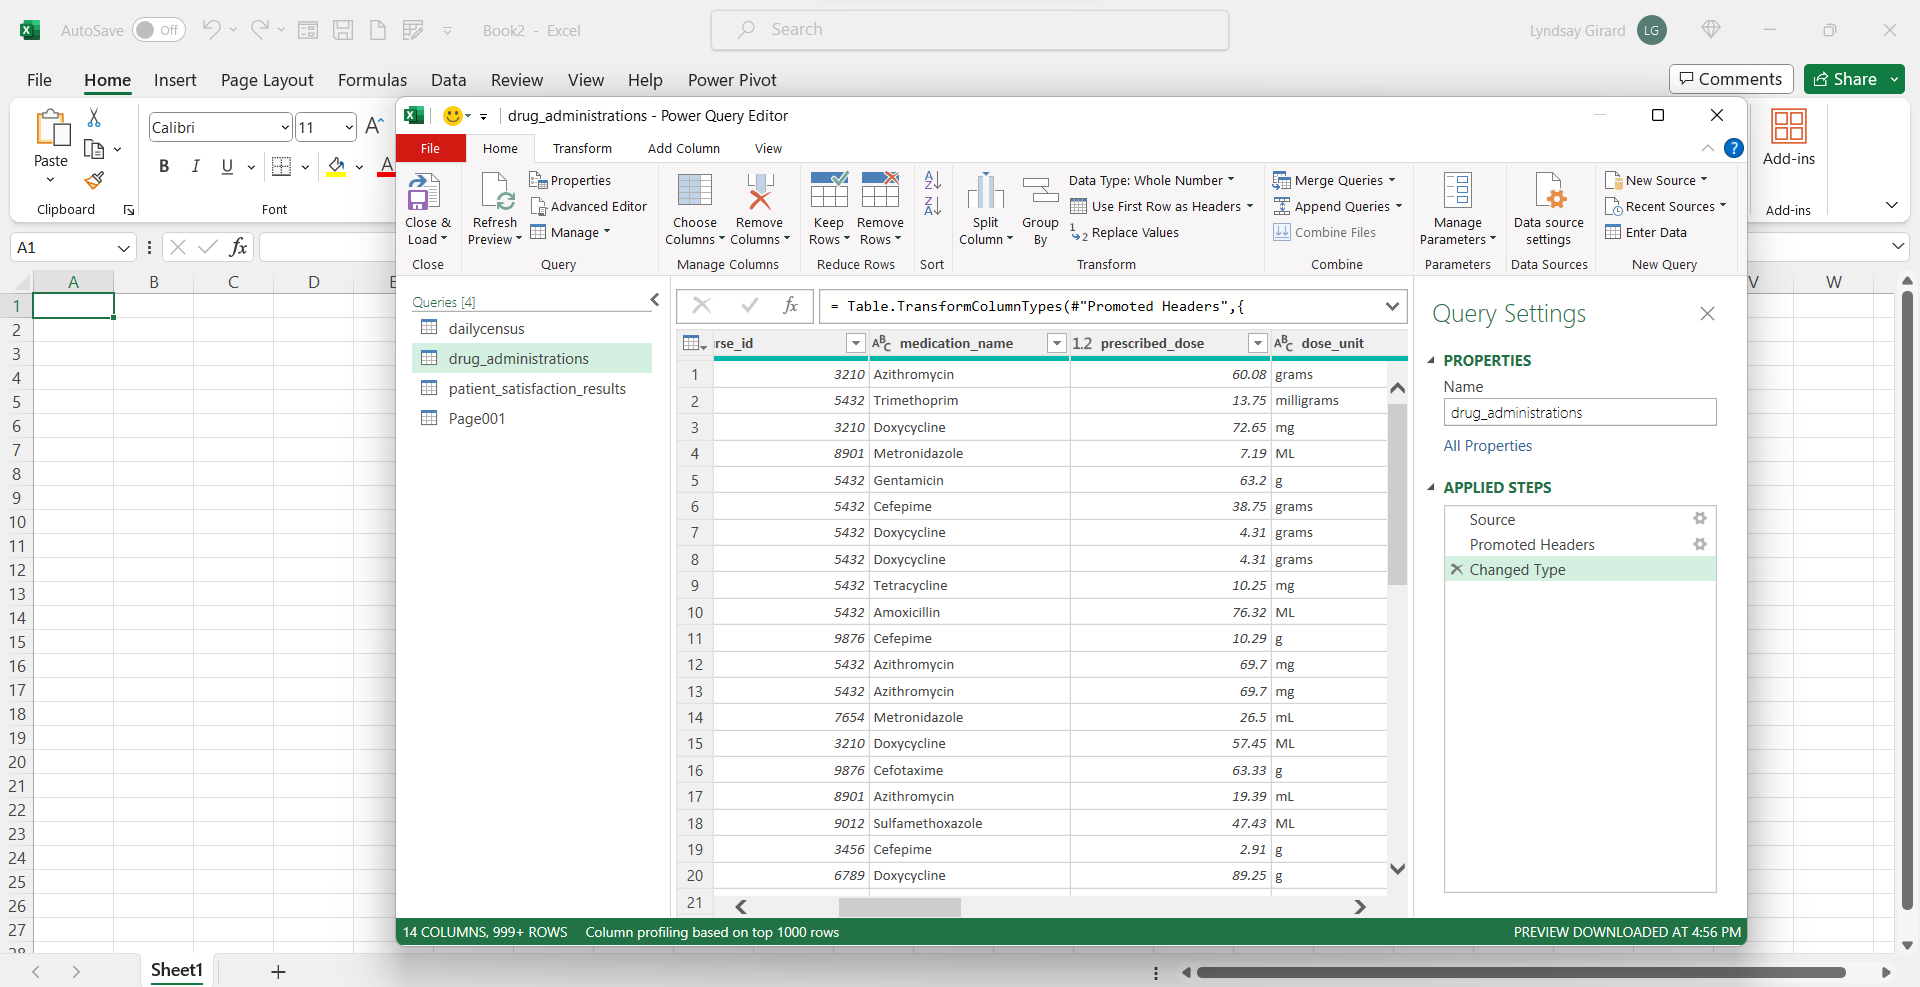Click Replace Values in the Transform group
The image size is (1920, 987).
pos(1125,232)
